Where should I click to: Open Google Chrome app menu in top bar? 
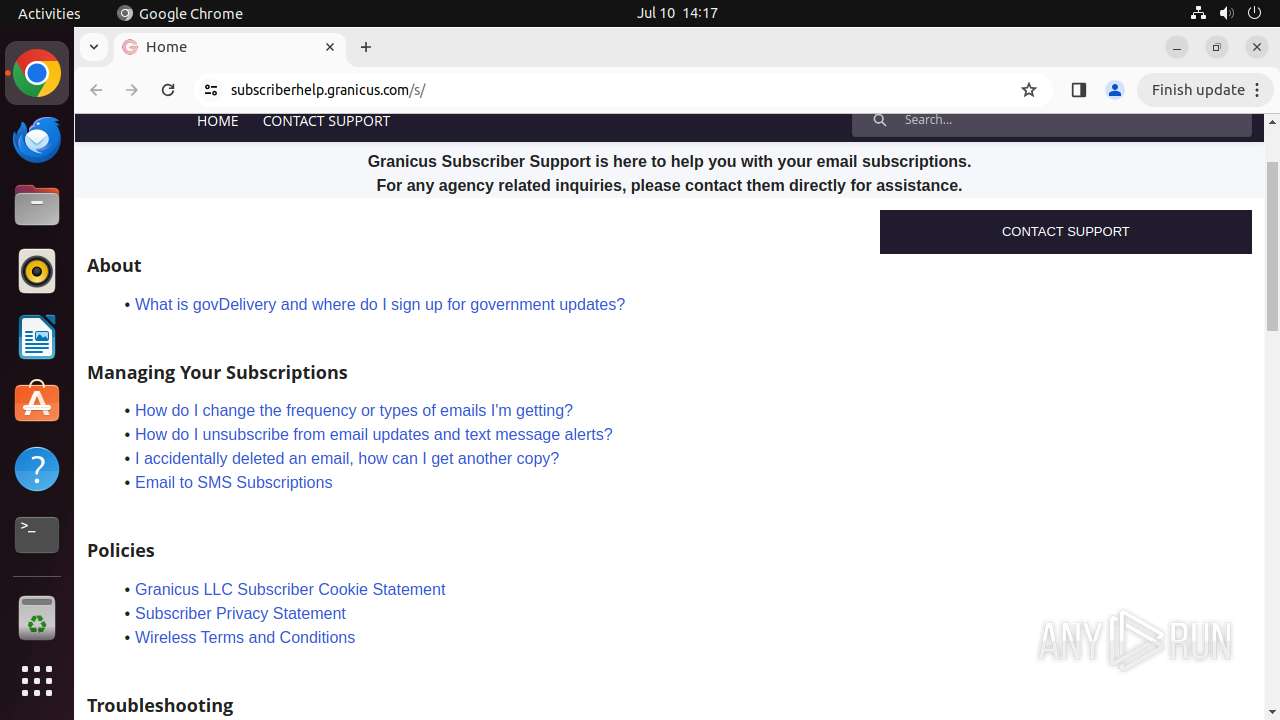(x=180, y=13)
